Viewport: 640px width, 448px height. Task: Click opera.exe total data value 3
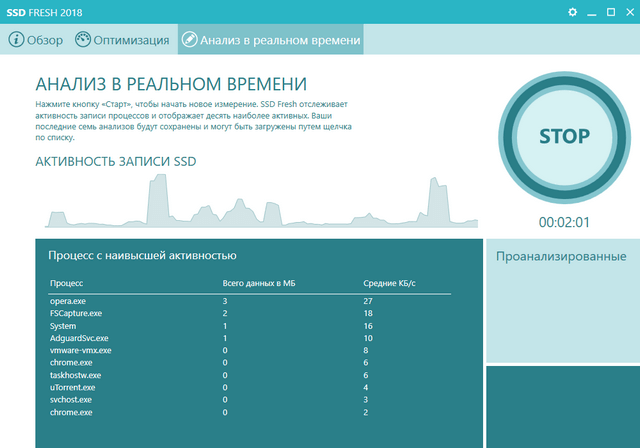pos(225,301)
